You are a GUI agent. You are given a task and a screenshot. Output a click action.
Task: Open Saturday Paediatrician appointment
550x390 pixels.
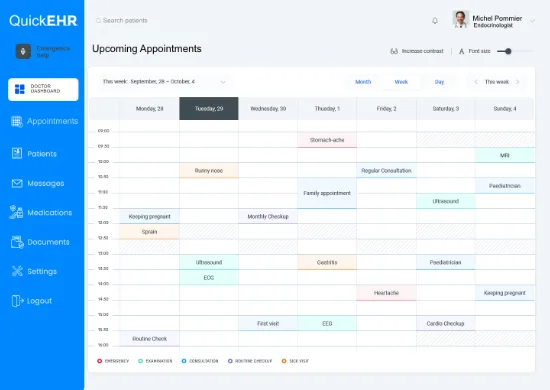(445, 262)
